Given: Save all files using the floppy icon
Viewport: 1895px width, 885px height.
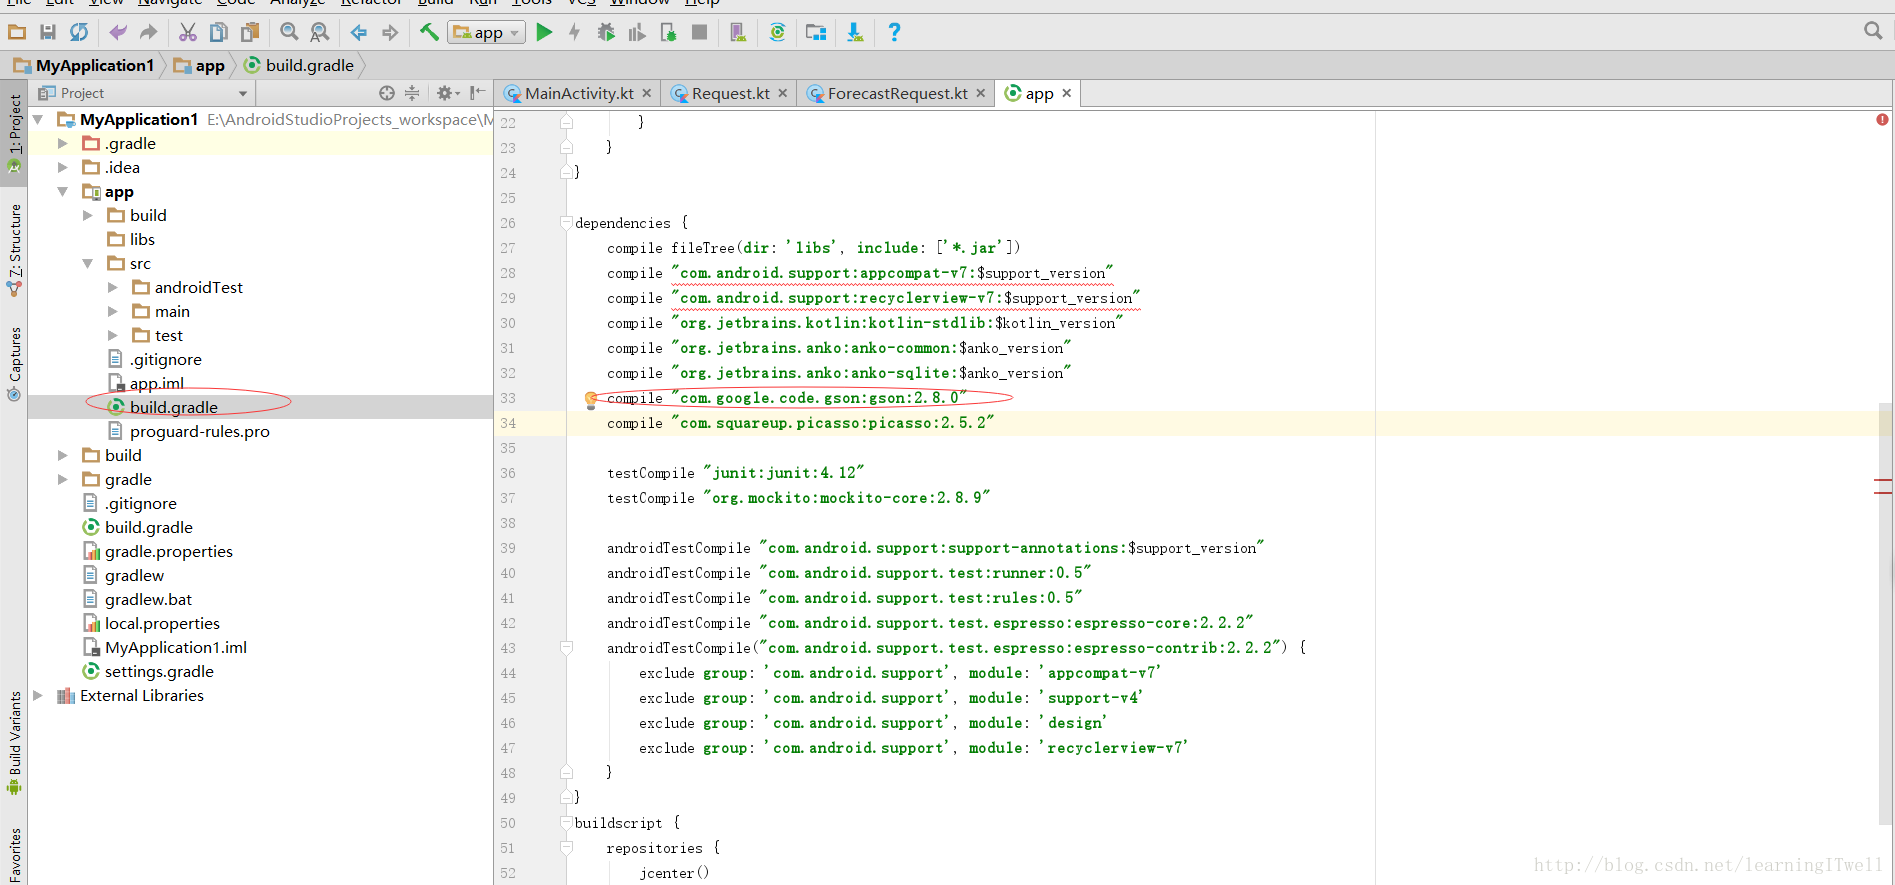Looking at the screenshot, I should 48,32.
